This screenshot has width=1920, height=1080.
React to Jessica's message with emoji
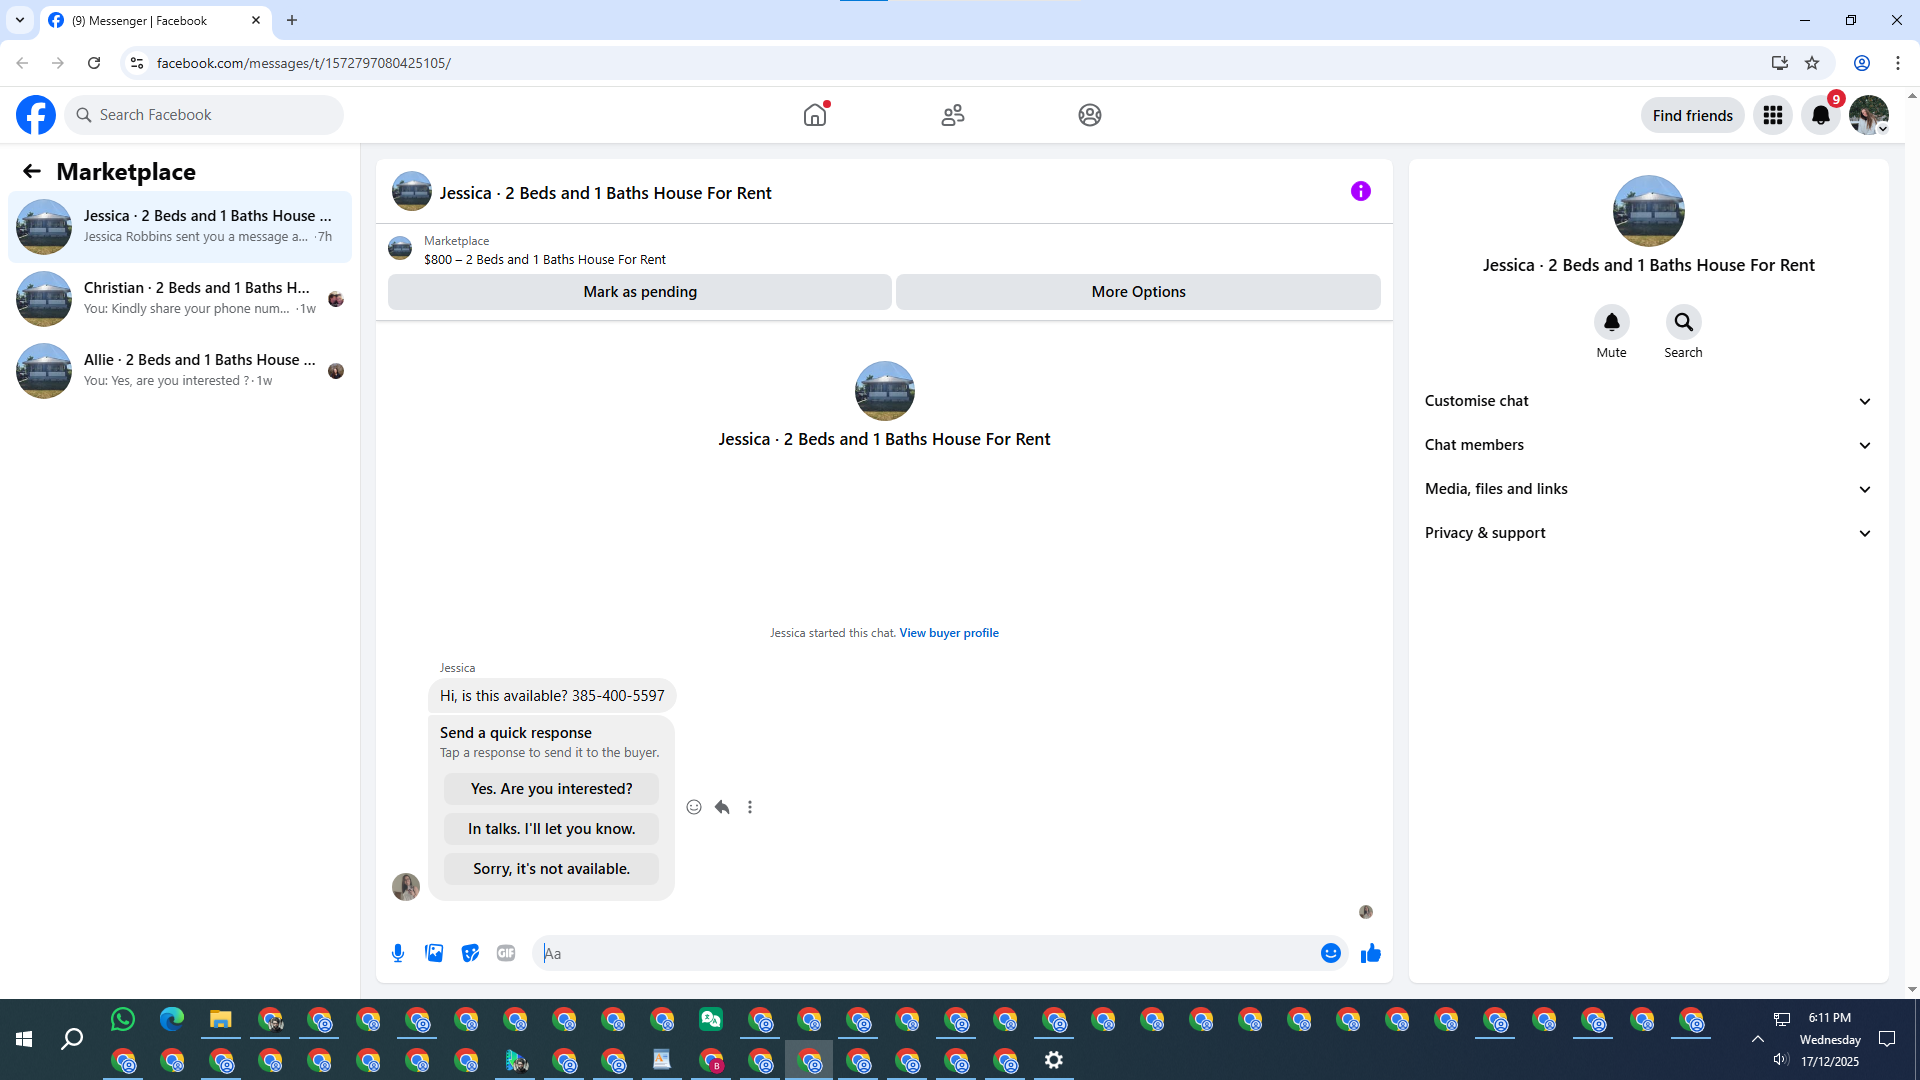tap(694, 807)
